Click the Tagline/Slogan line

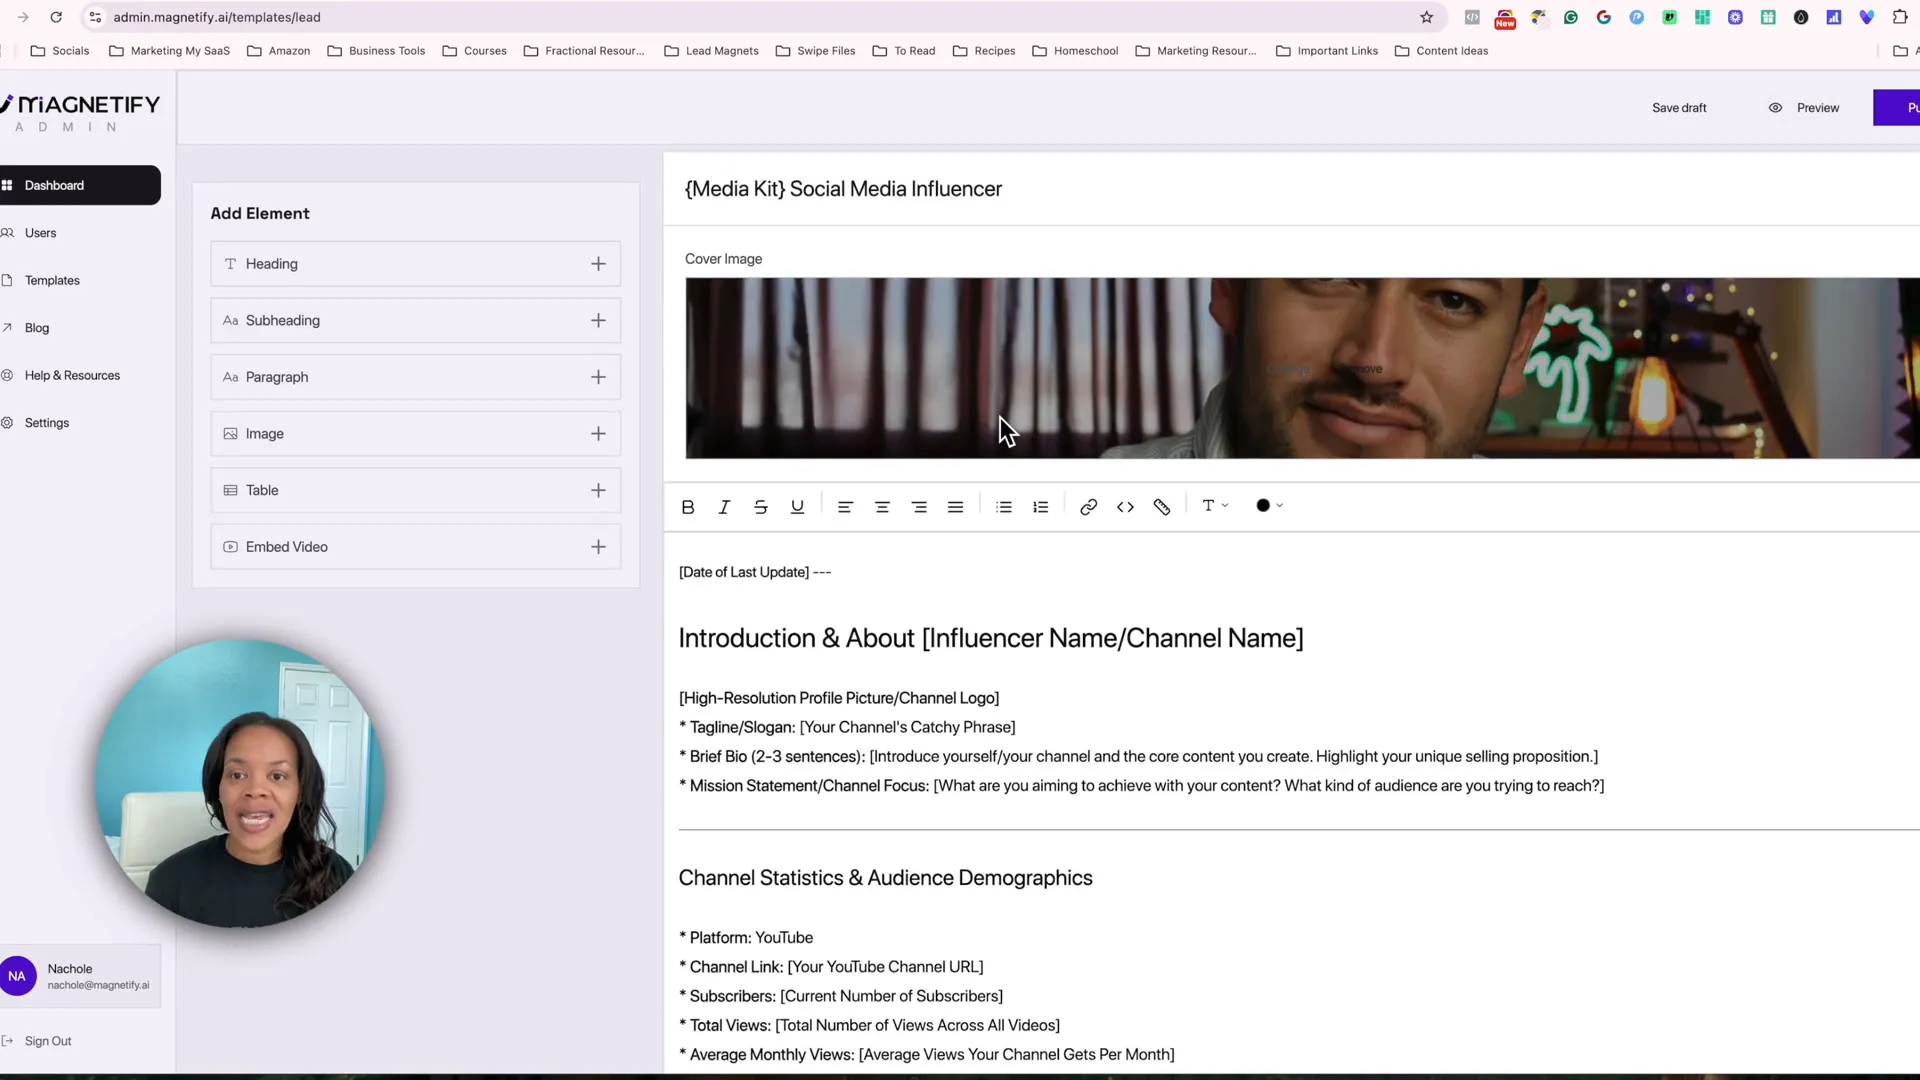(847, 727)
